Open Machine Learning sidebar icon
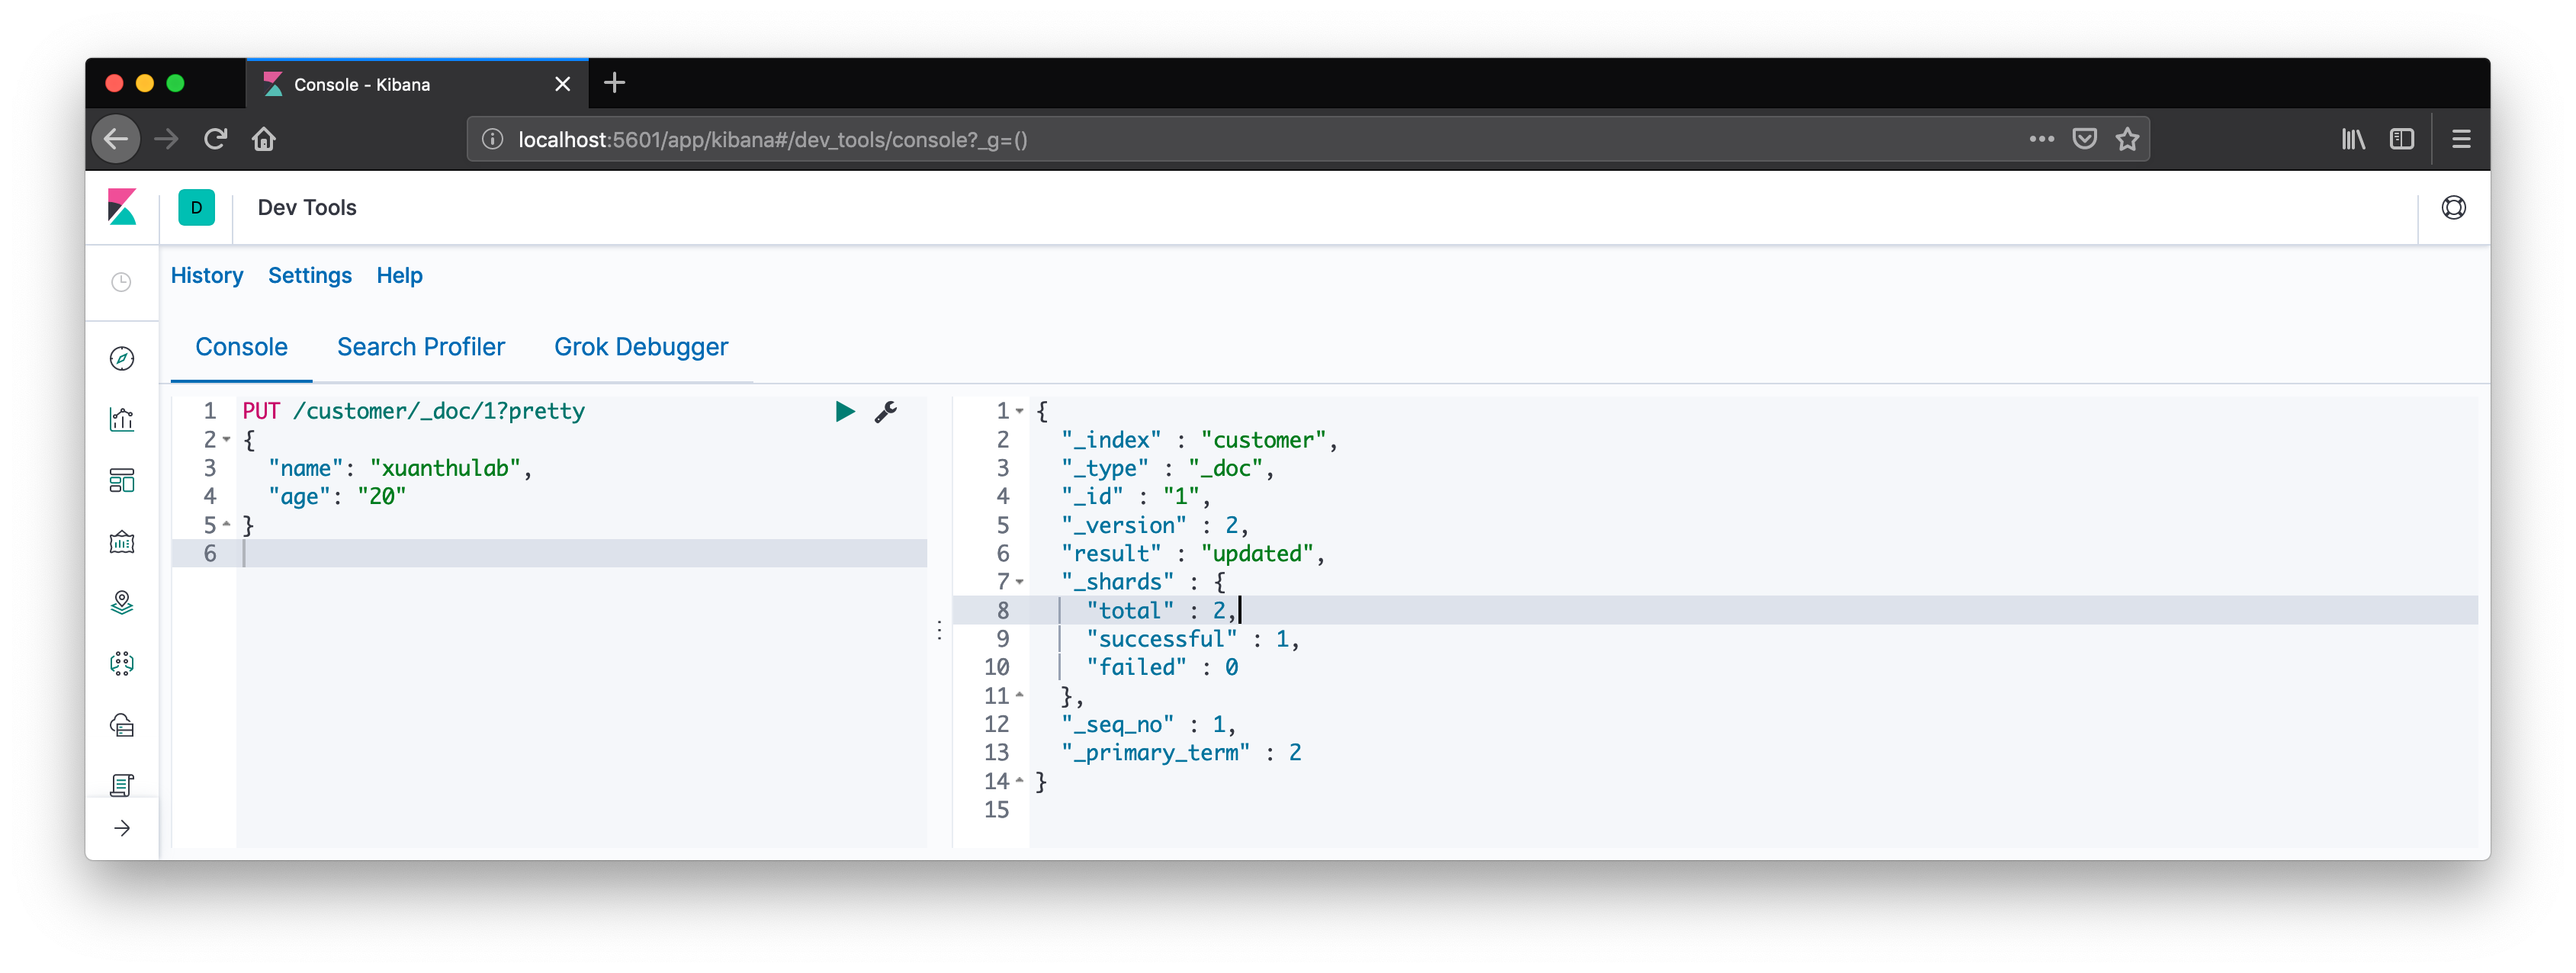The image size is (2576, 973). click(x=122, y=664)
